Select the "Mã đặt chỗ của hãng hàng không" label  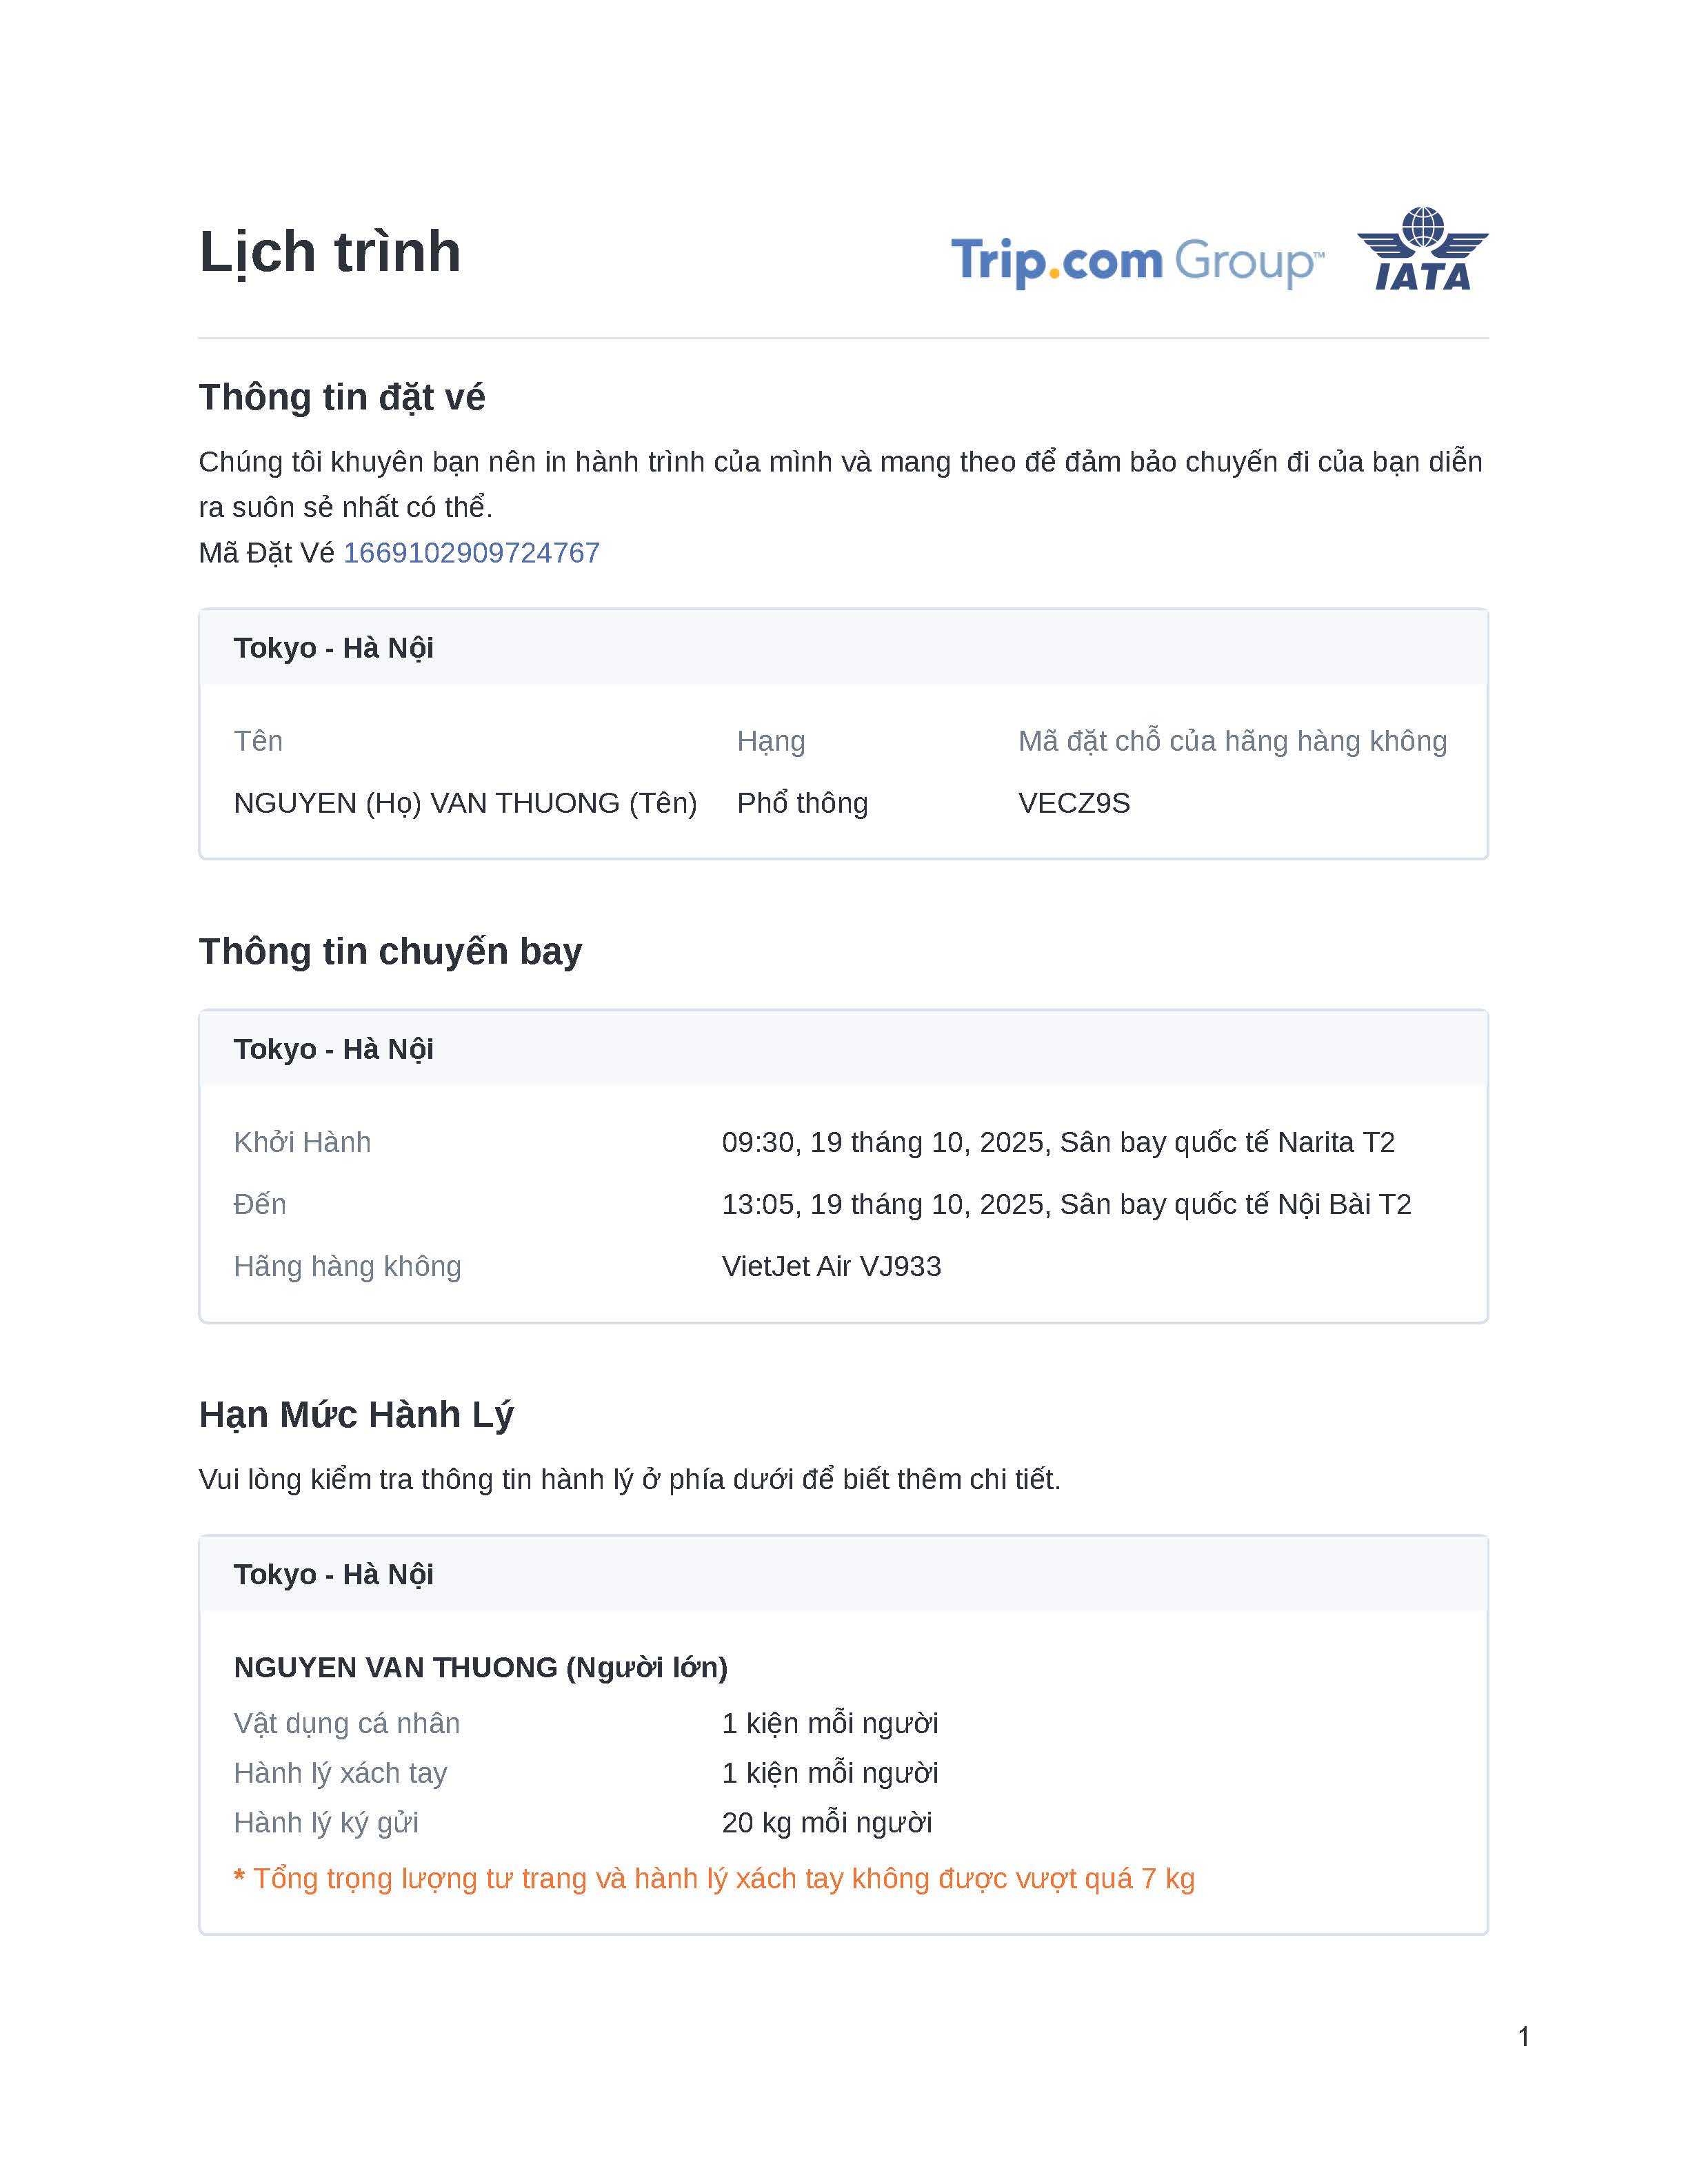[1232, 741]
